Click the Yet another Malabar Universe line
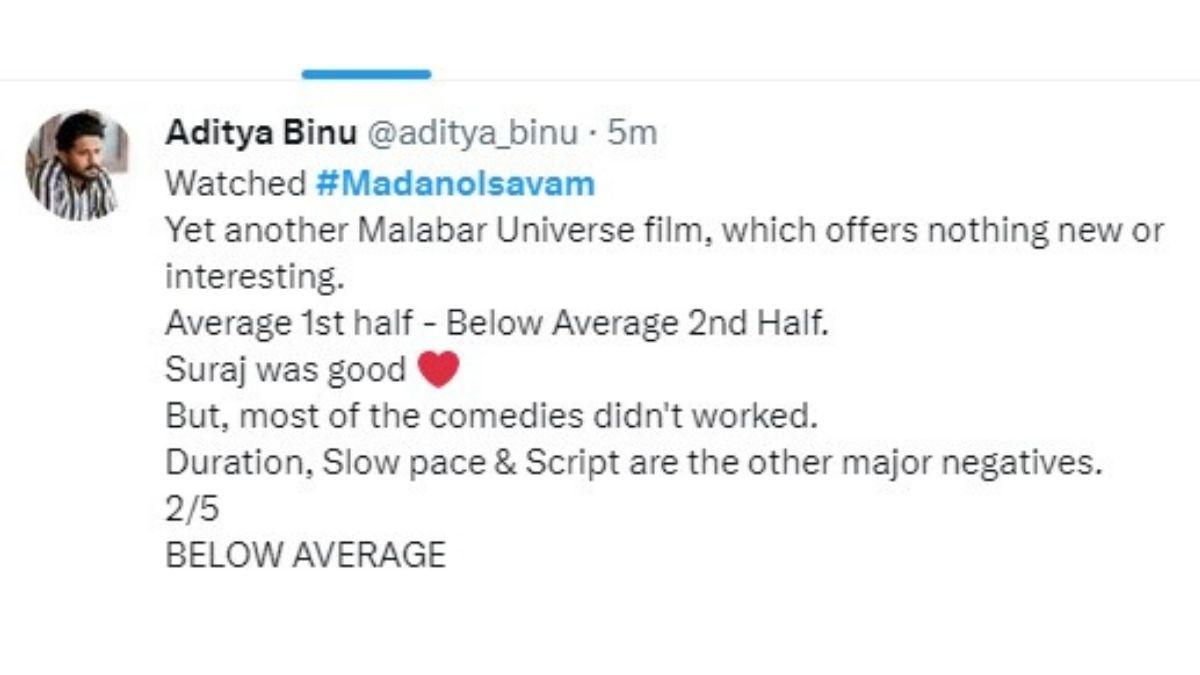This screenshot has height=675, width=1200. click(x=664, y=231)
